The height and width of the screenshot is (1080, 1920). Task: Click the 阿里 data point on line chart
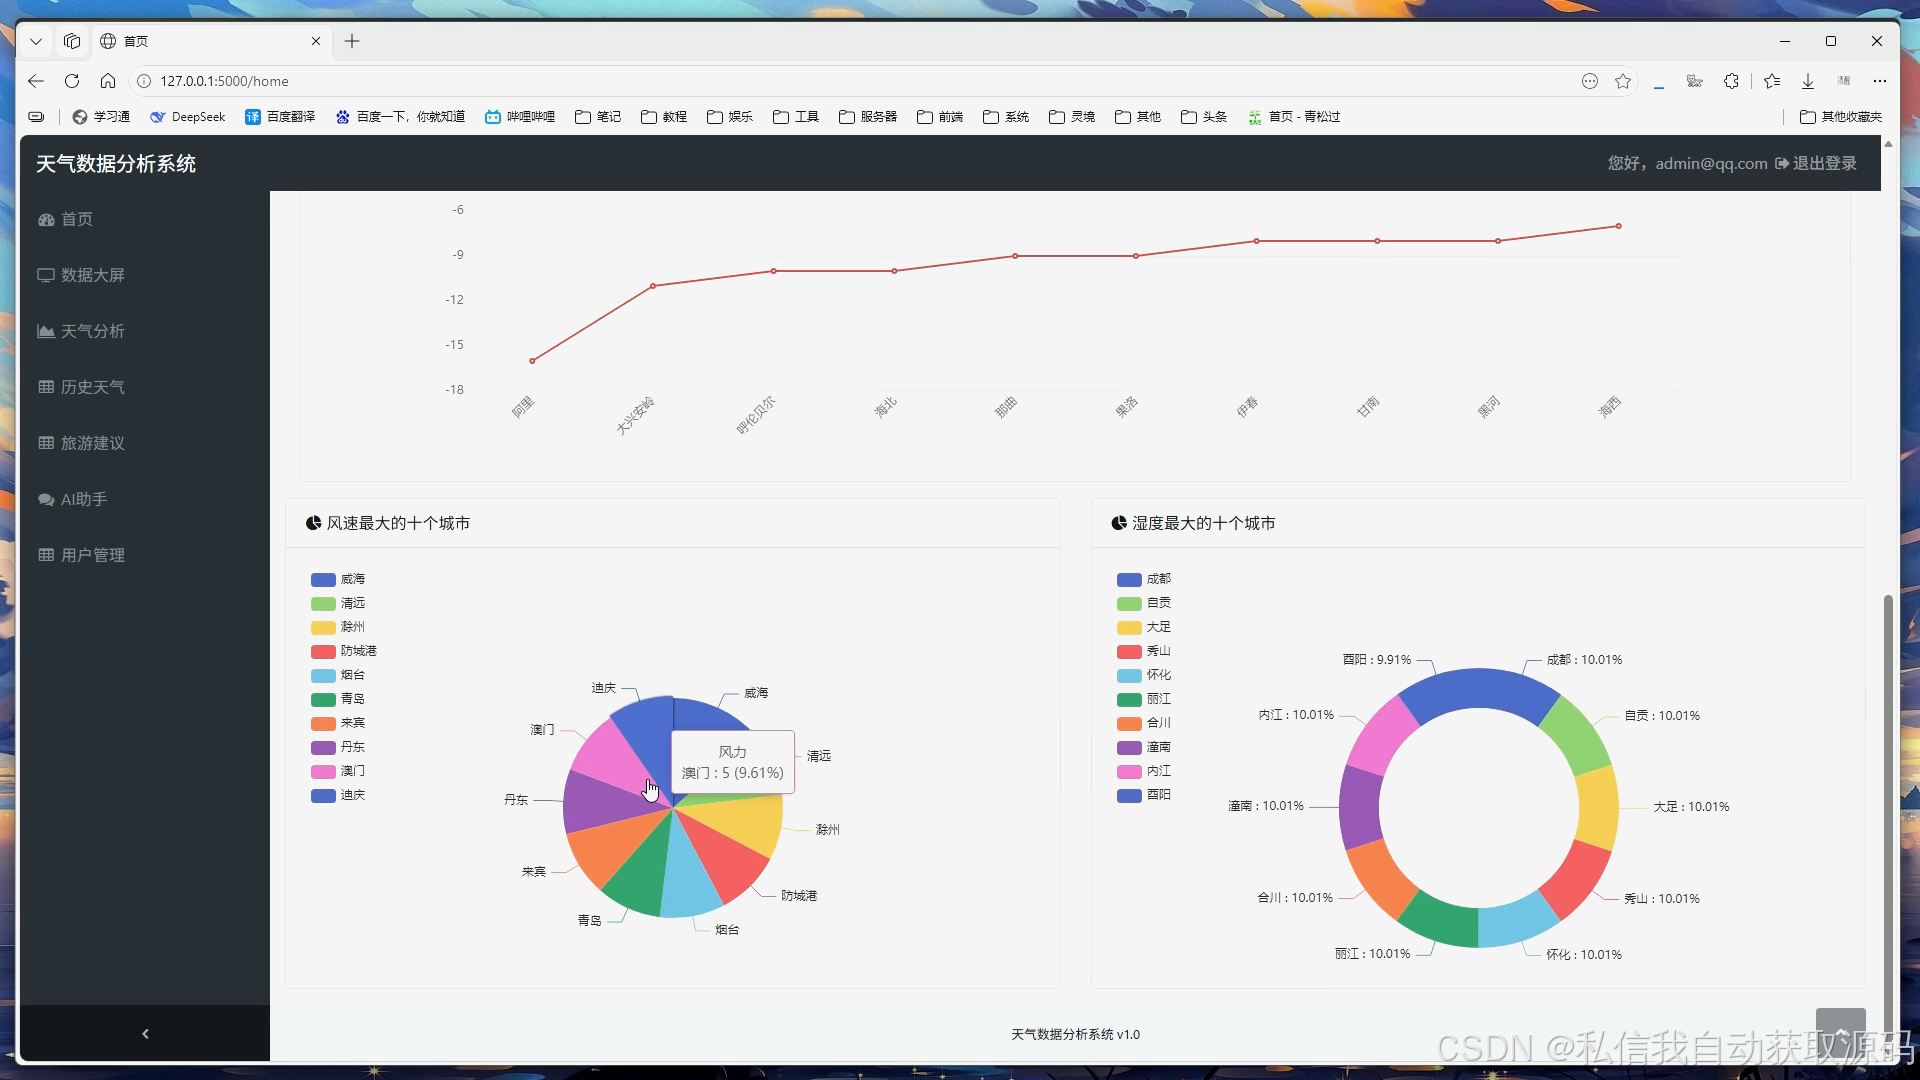[532, 361]
